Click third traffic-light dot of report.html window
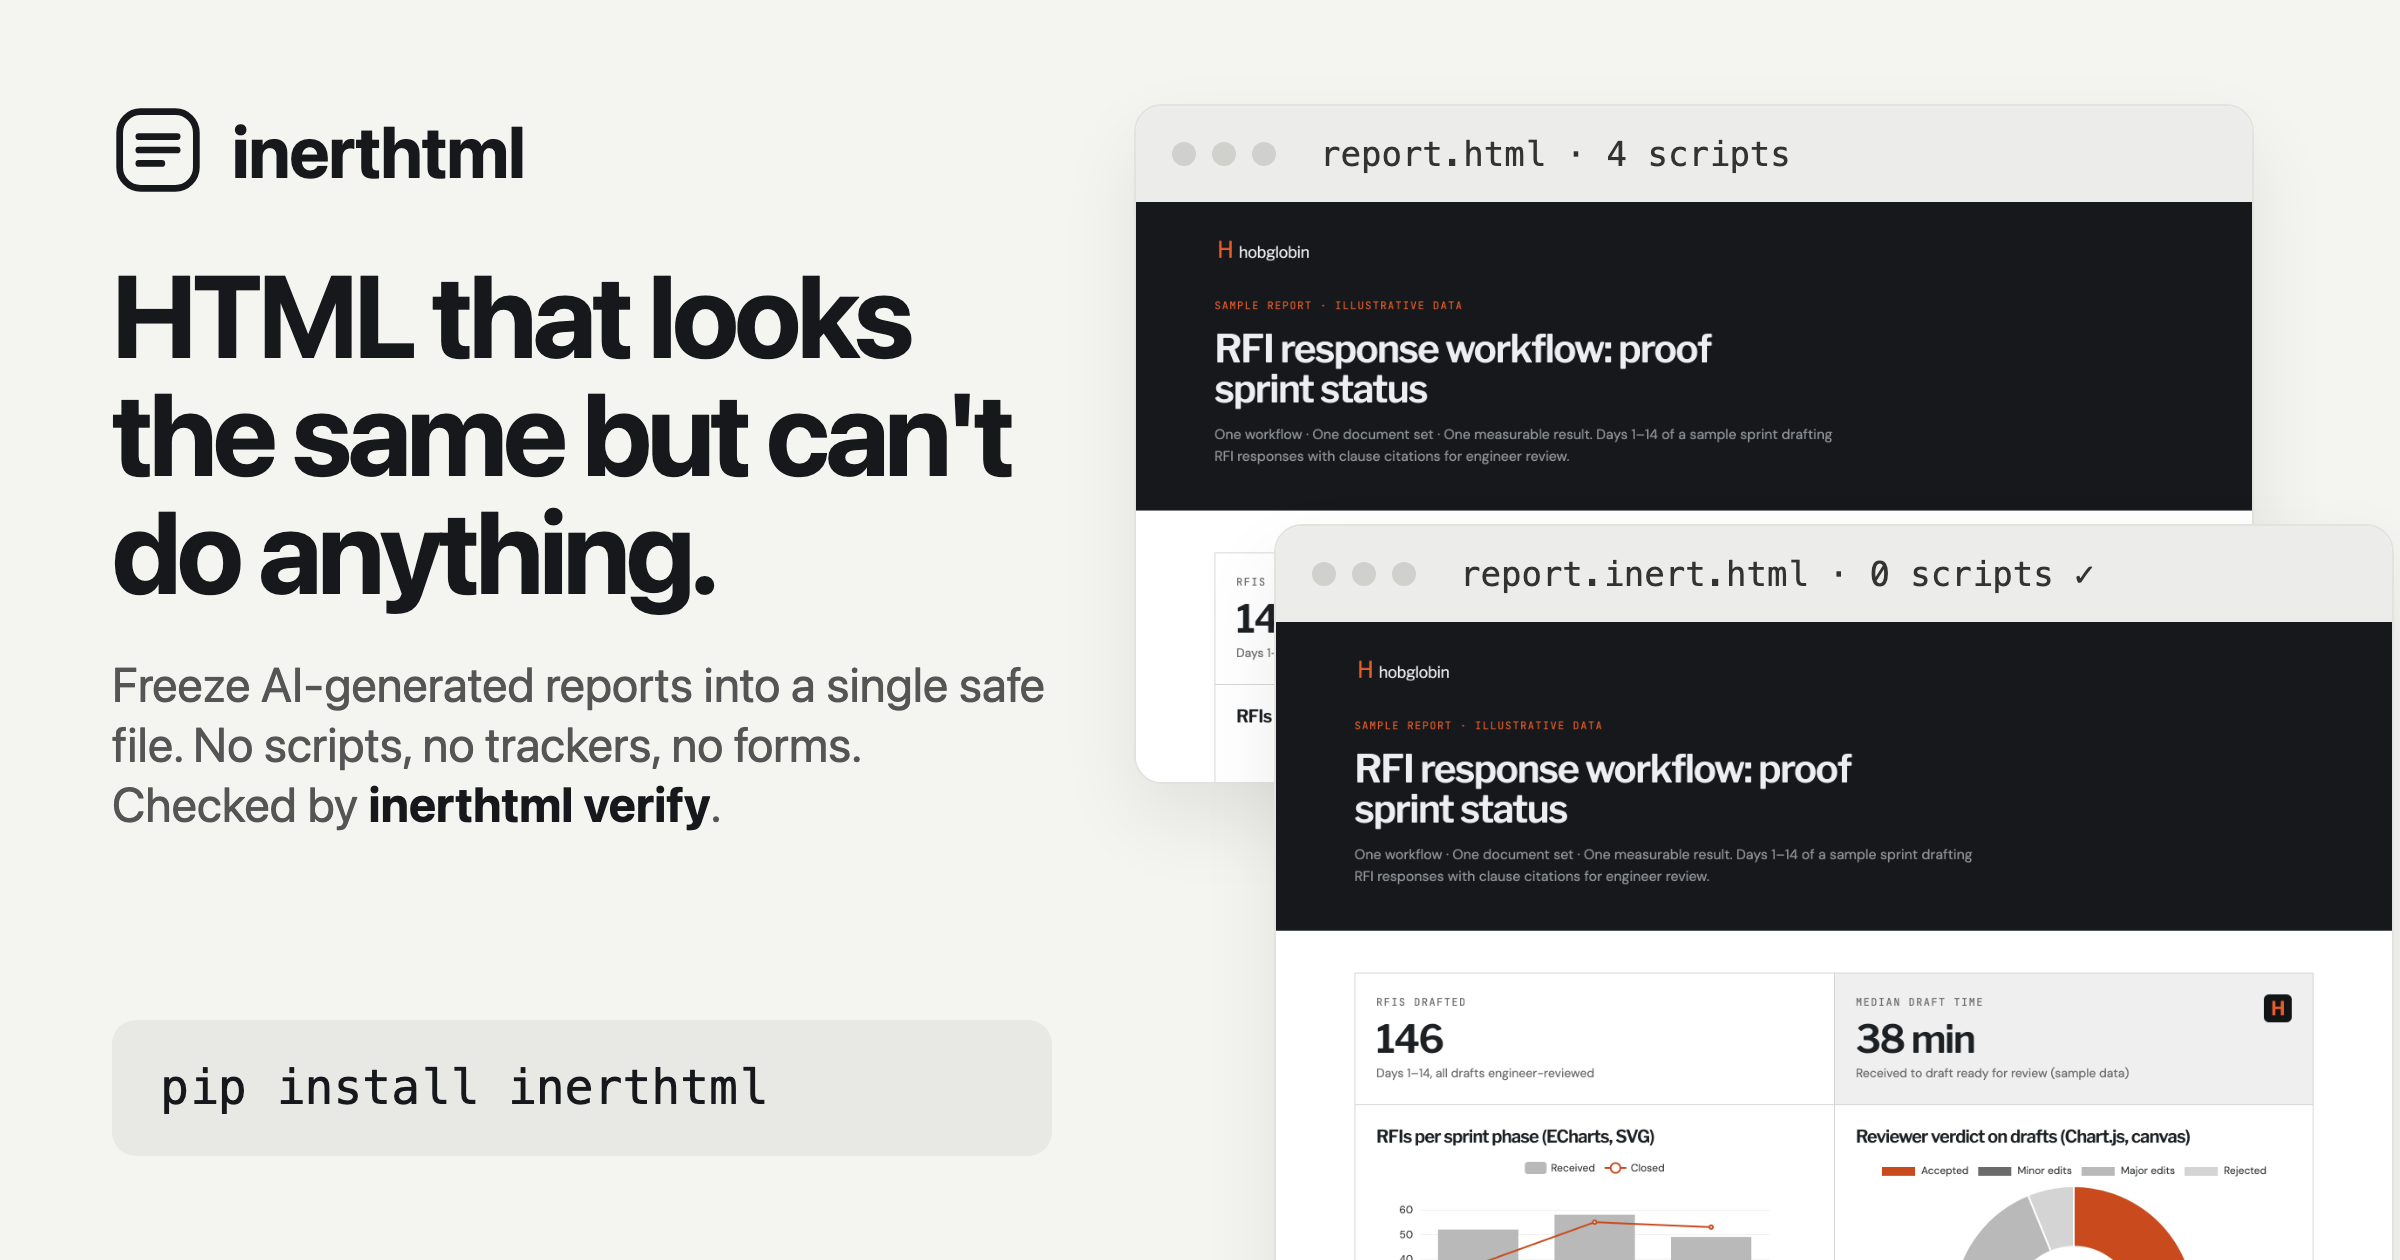The image size is (2400, 1260). click(1264, 153)
